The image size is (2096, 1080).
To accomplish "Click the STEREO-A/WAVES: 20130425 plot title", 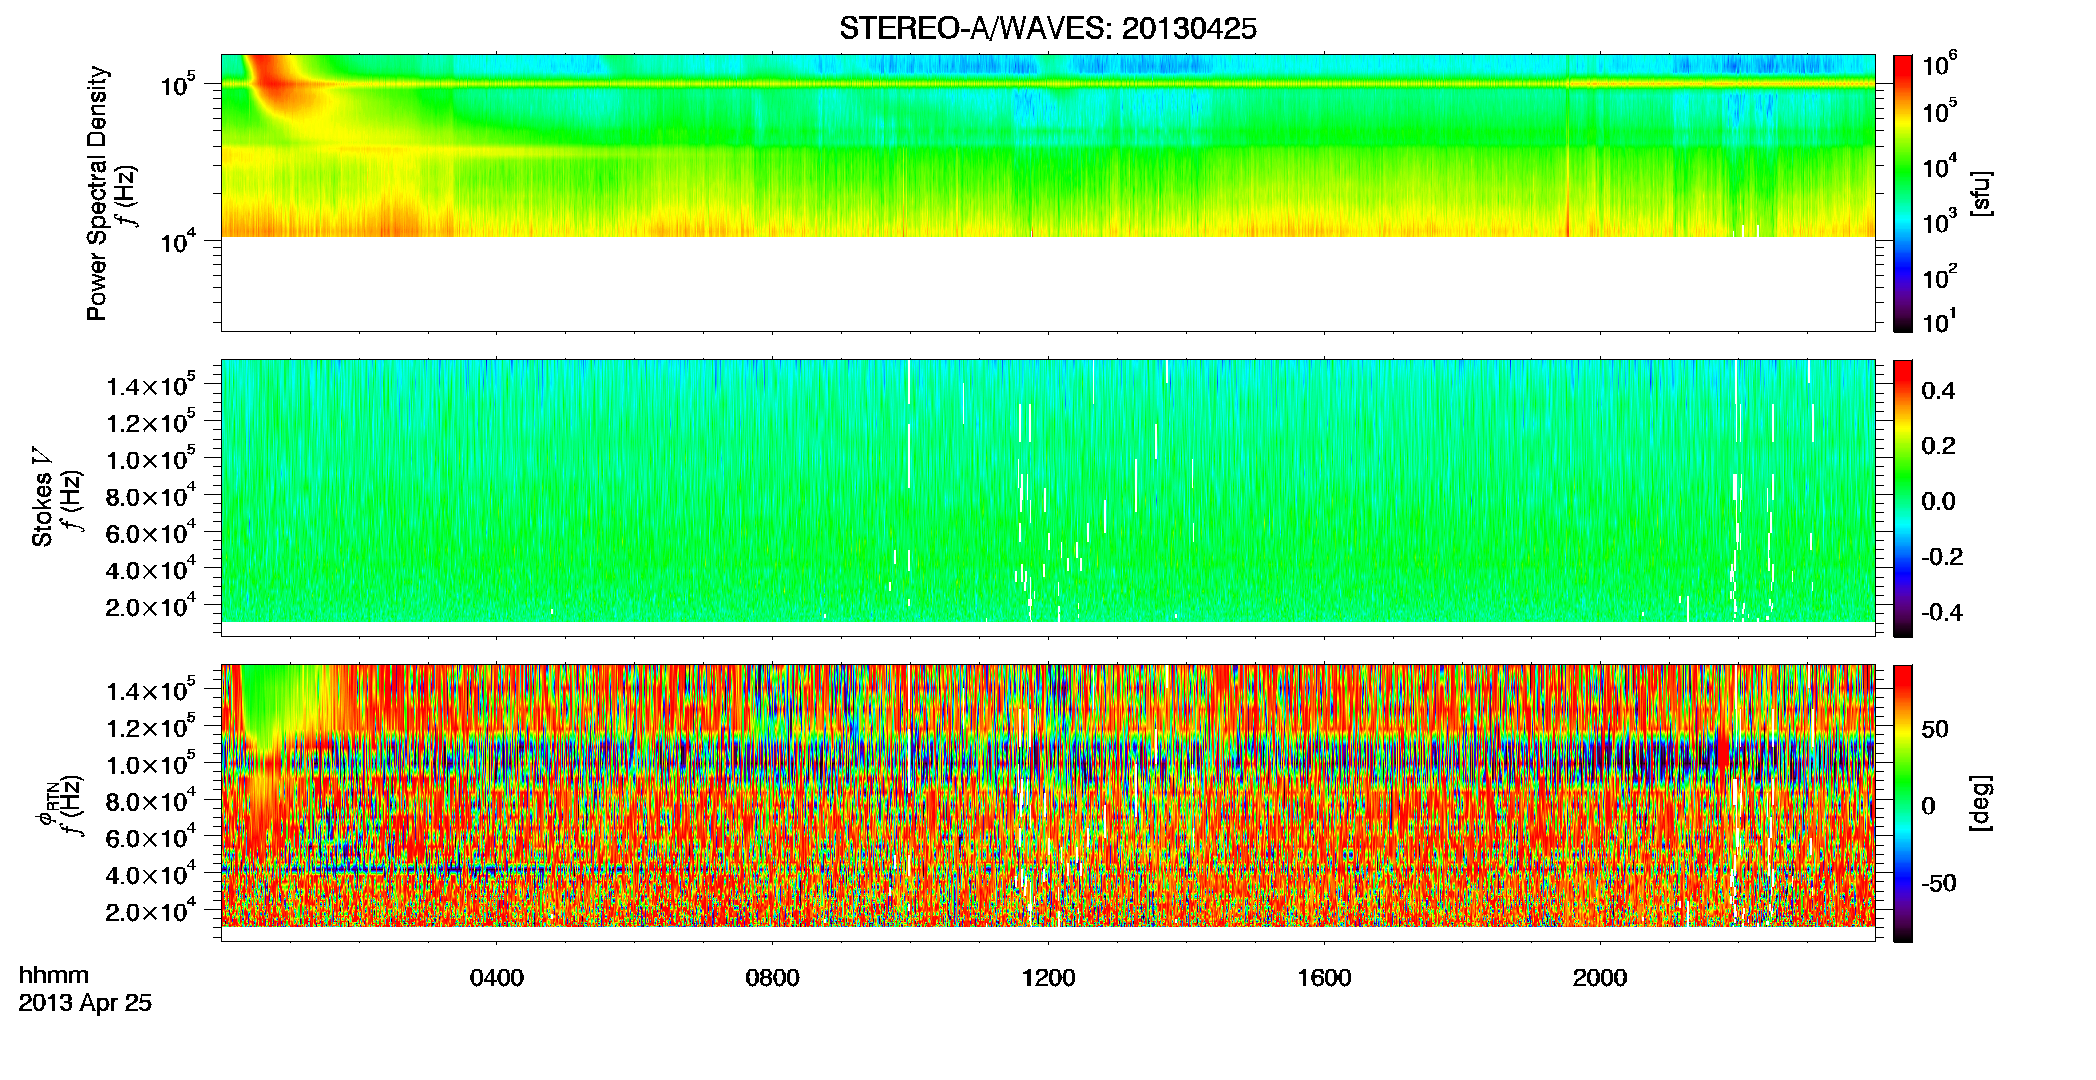I will (1048, 29).
